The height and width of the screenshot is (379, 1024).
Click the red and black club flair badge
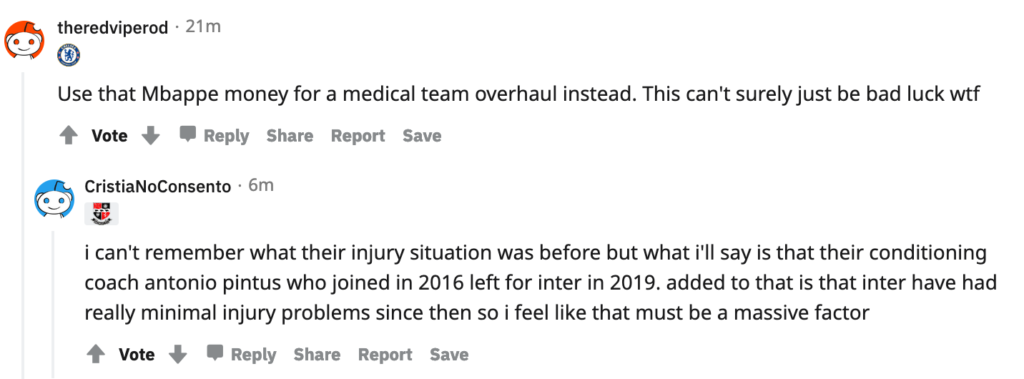(101, 214)
